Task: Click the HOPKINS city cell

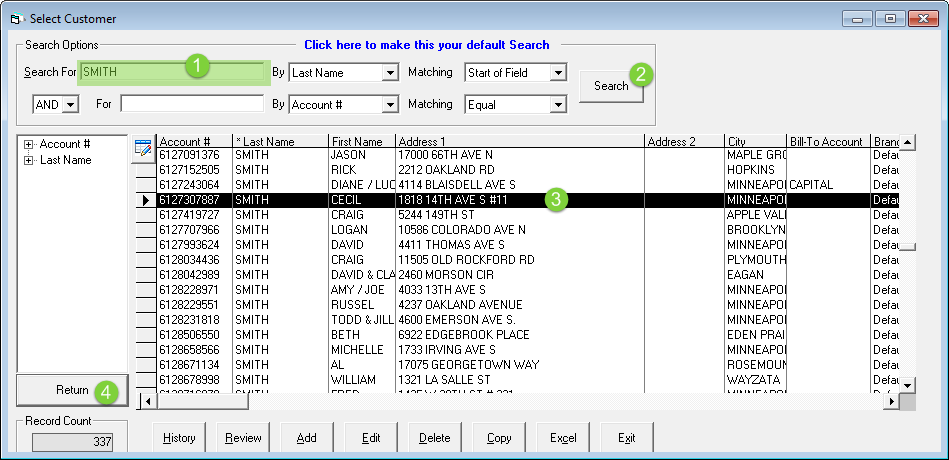Action: pyautogui.click(x=755, y=169)
